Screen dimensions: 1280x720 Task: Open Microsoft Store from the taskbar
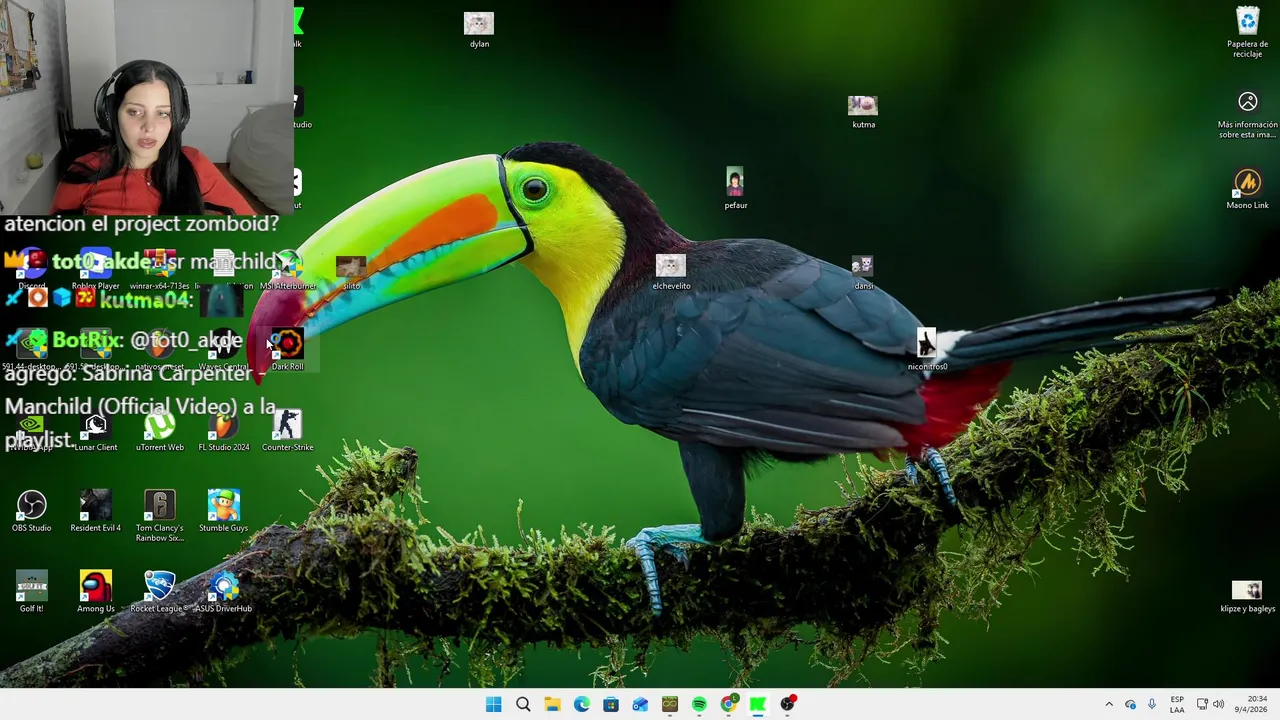(x=611, y=704)
